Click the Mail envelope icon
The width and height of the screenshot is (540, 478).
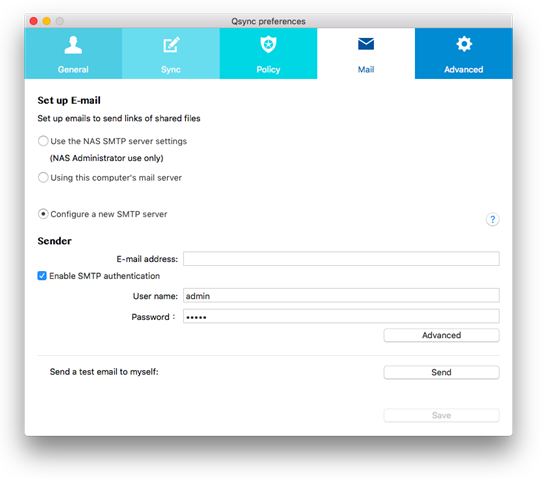click(x=366, y=44)
